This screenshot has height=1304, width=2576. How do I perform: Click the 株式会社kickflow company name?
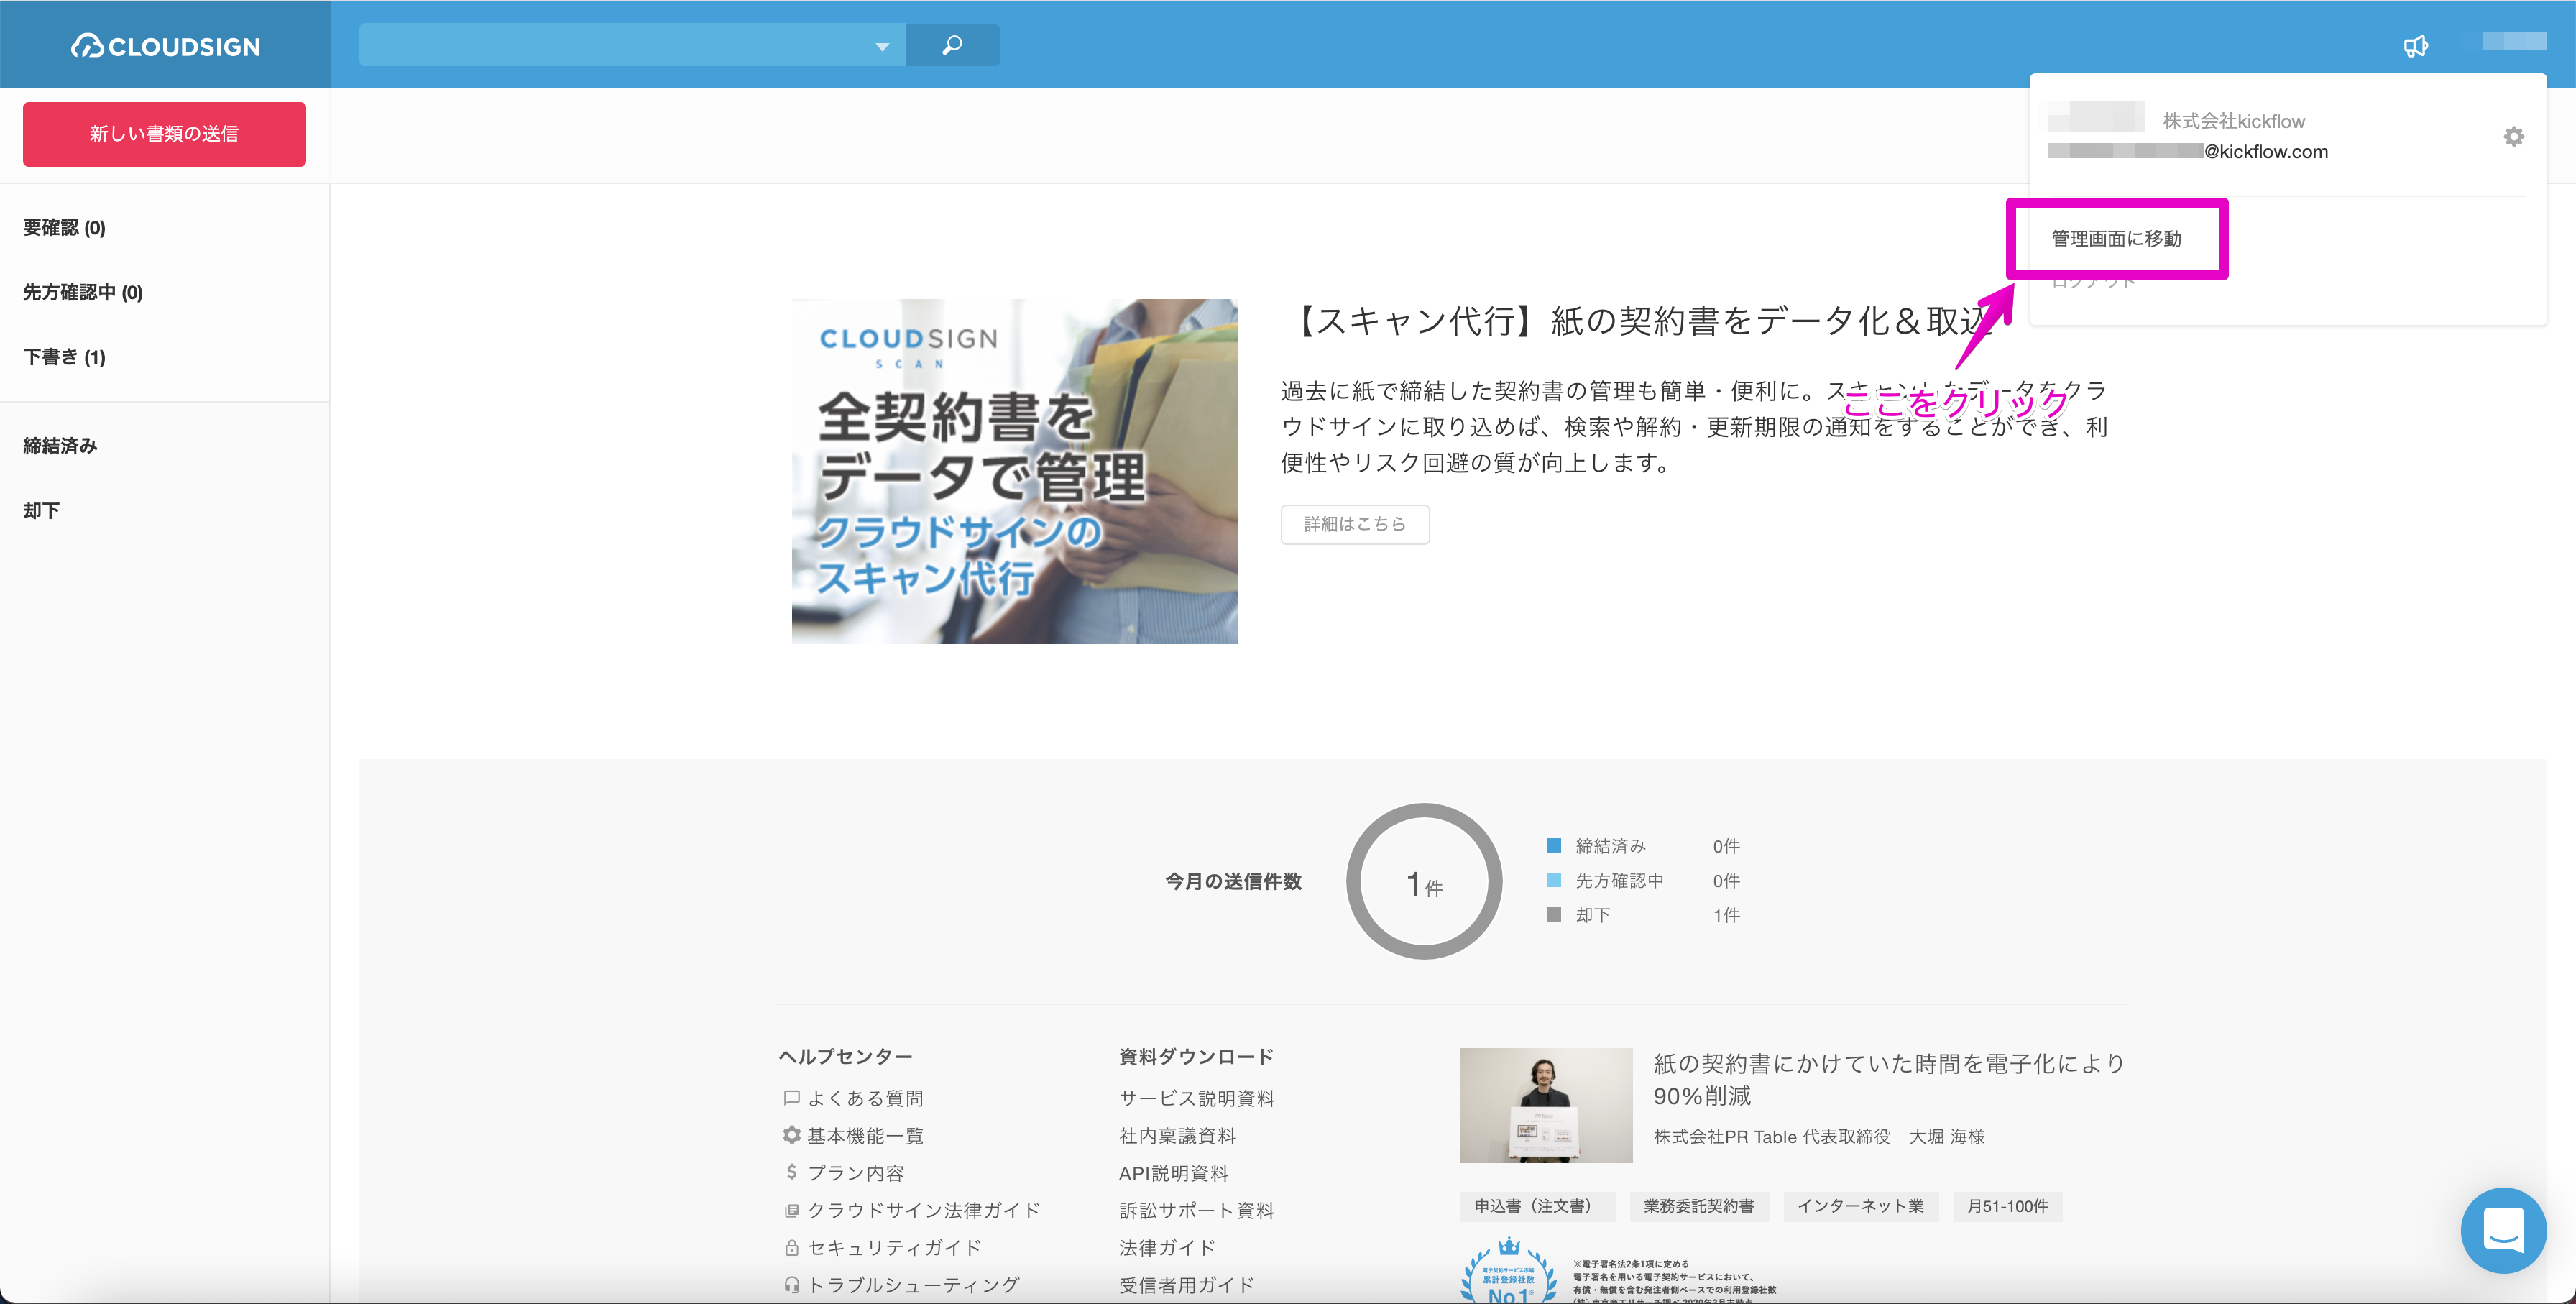tap(2234, 121)
